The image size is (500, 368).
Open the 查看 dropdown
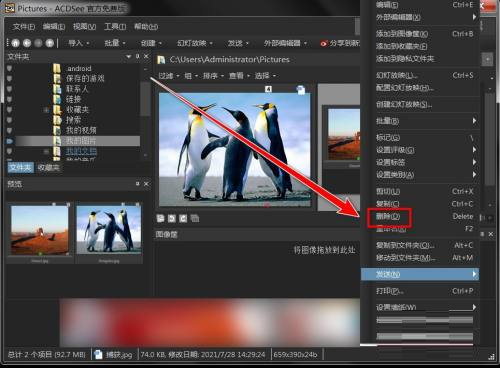[x=239, y=76]
